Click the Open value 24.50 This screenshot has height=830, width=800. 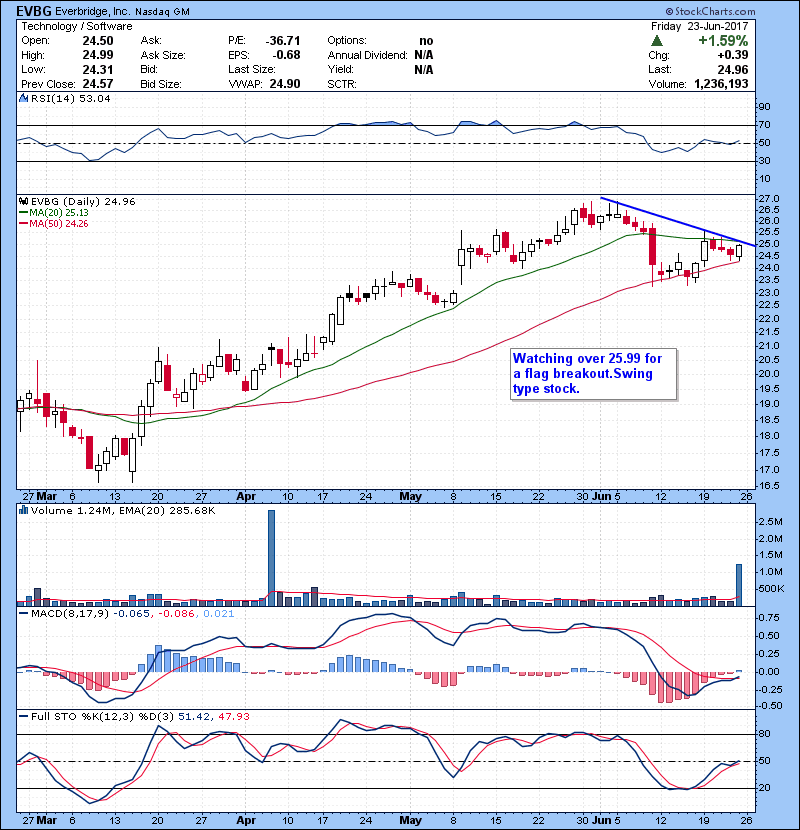(x=98, y=41)
